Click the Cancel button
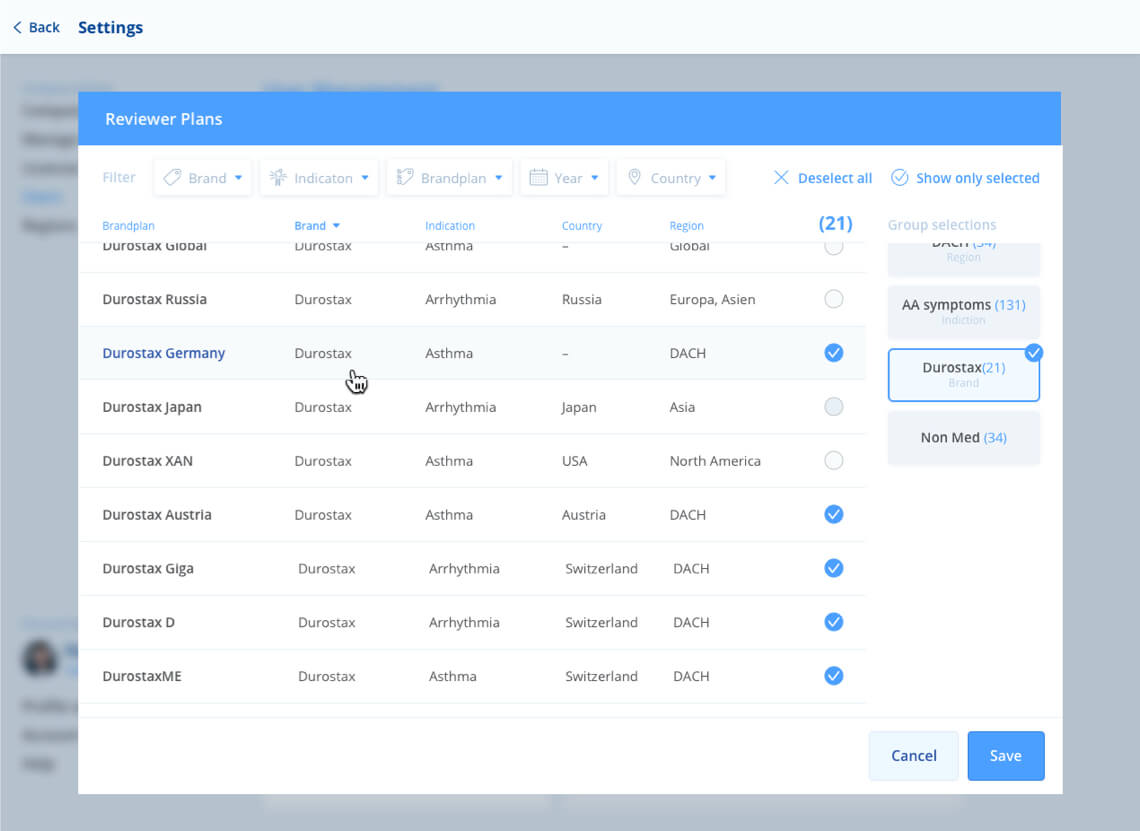The height and width of the screenshot is (831, 1140). coord(913,756)
